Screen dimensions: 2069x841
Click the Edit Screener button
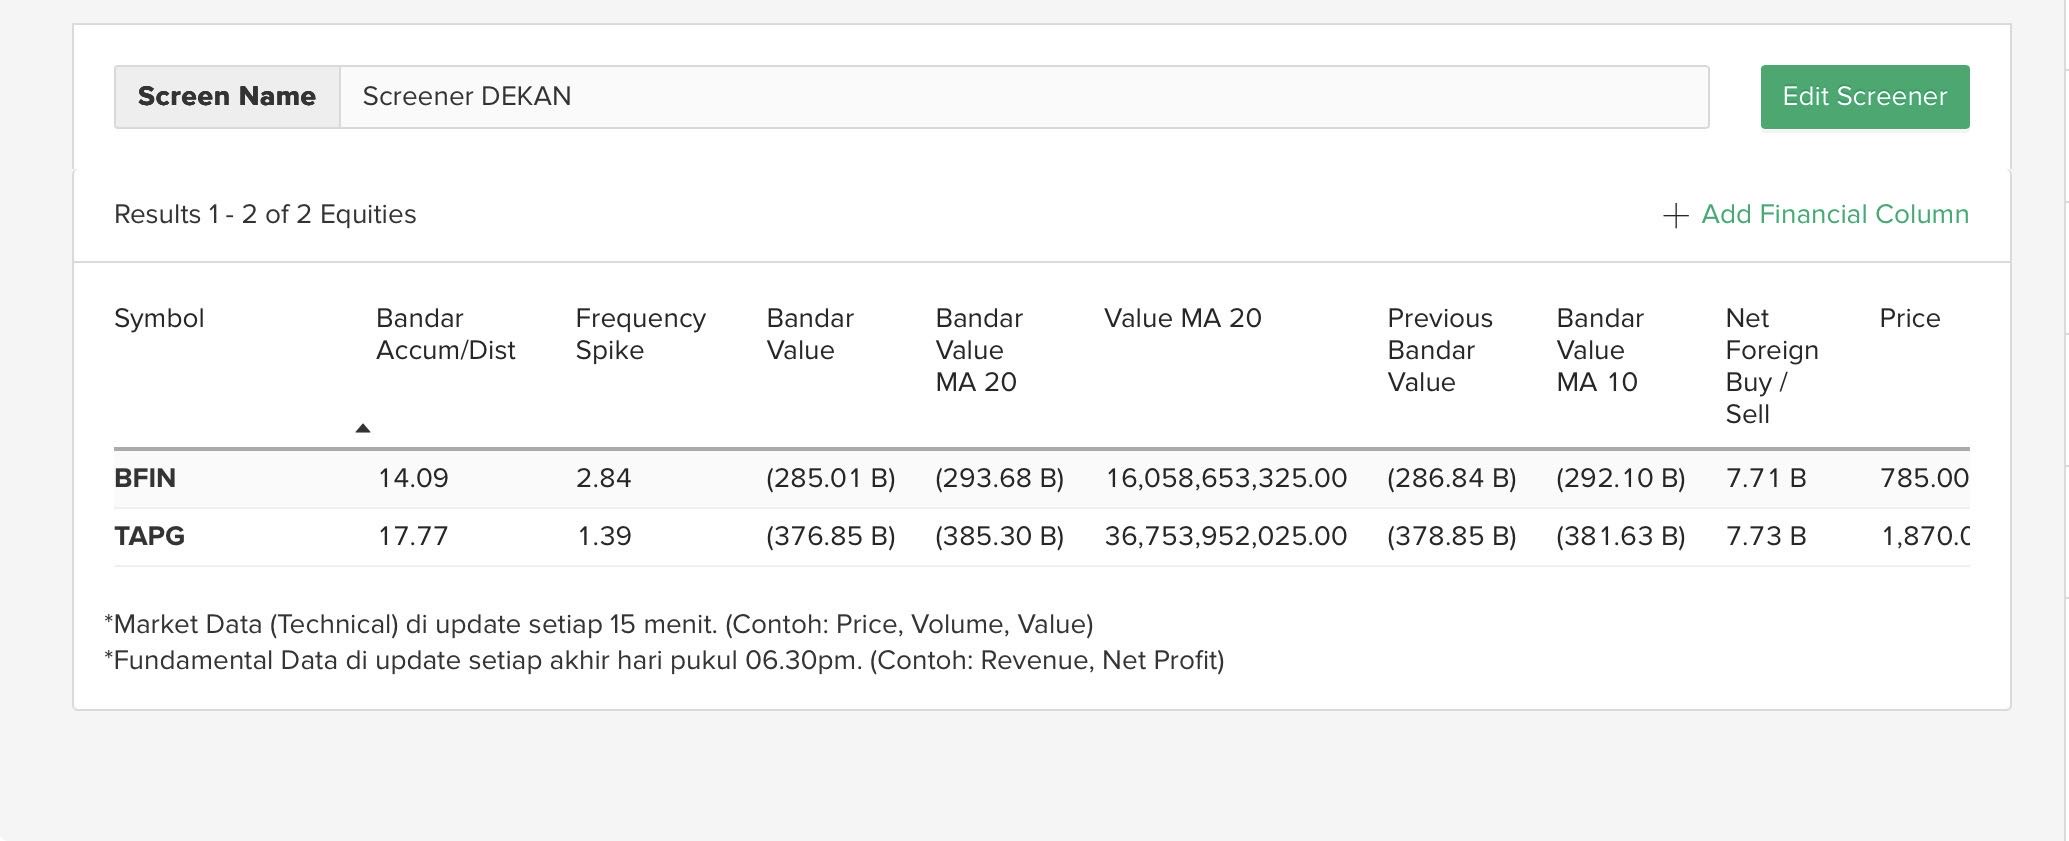coord(1864,97)
